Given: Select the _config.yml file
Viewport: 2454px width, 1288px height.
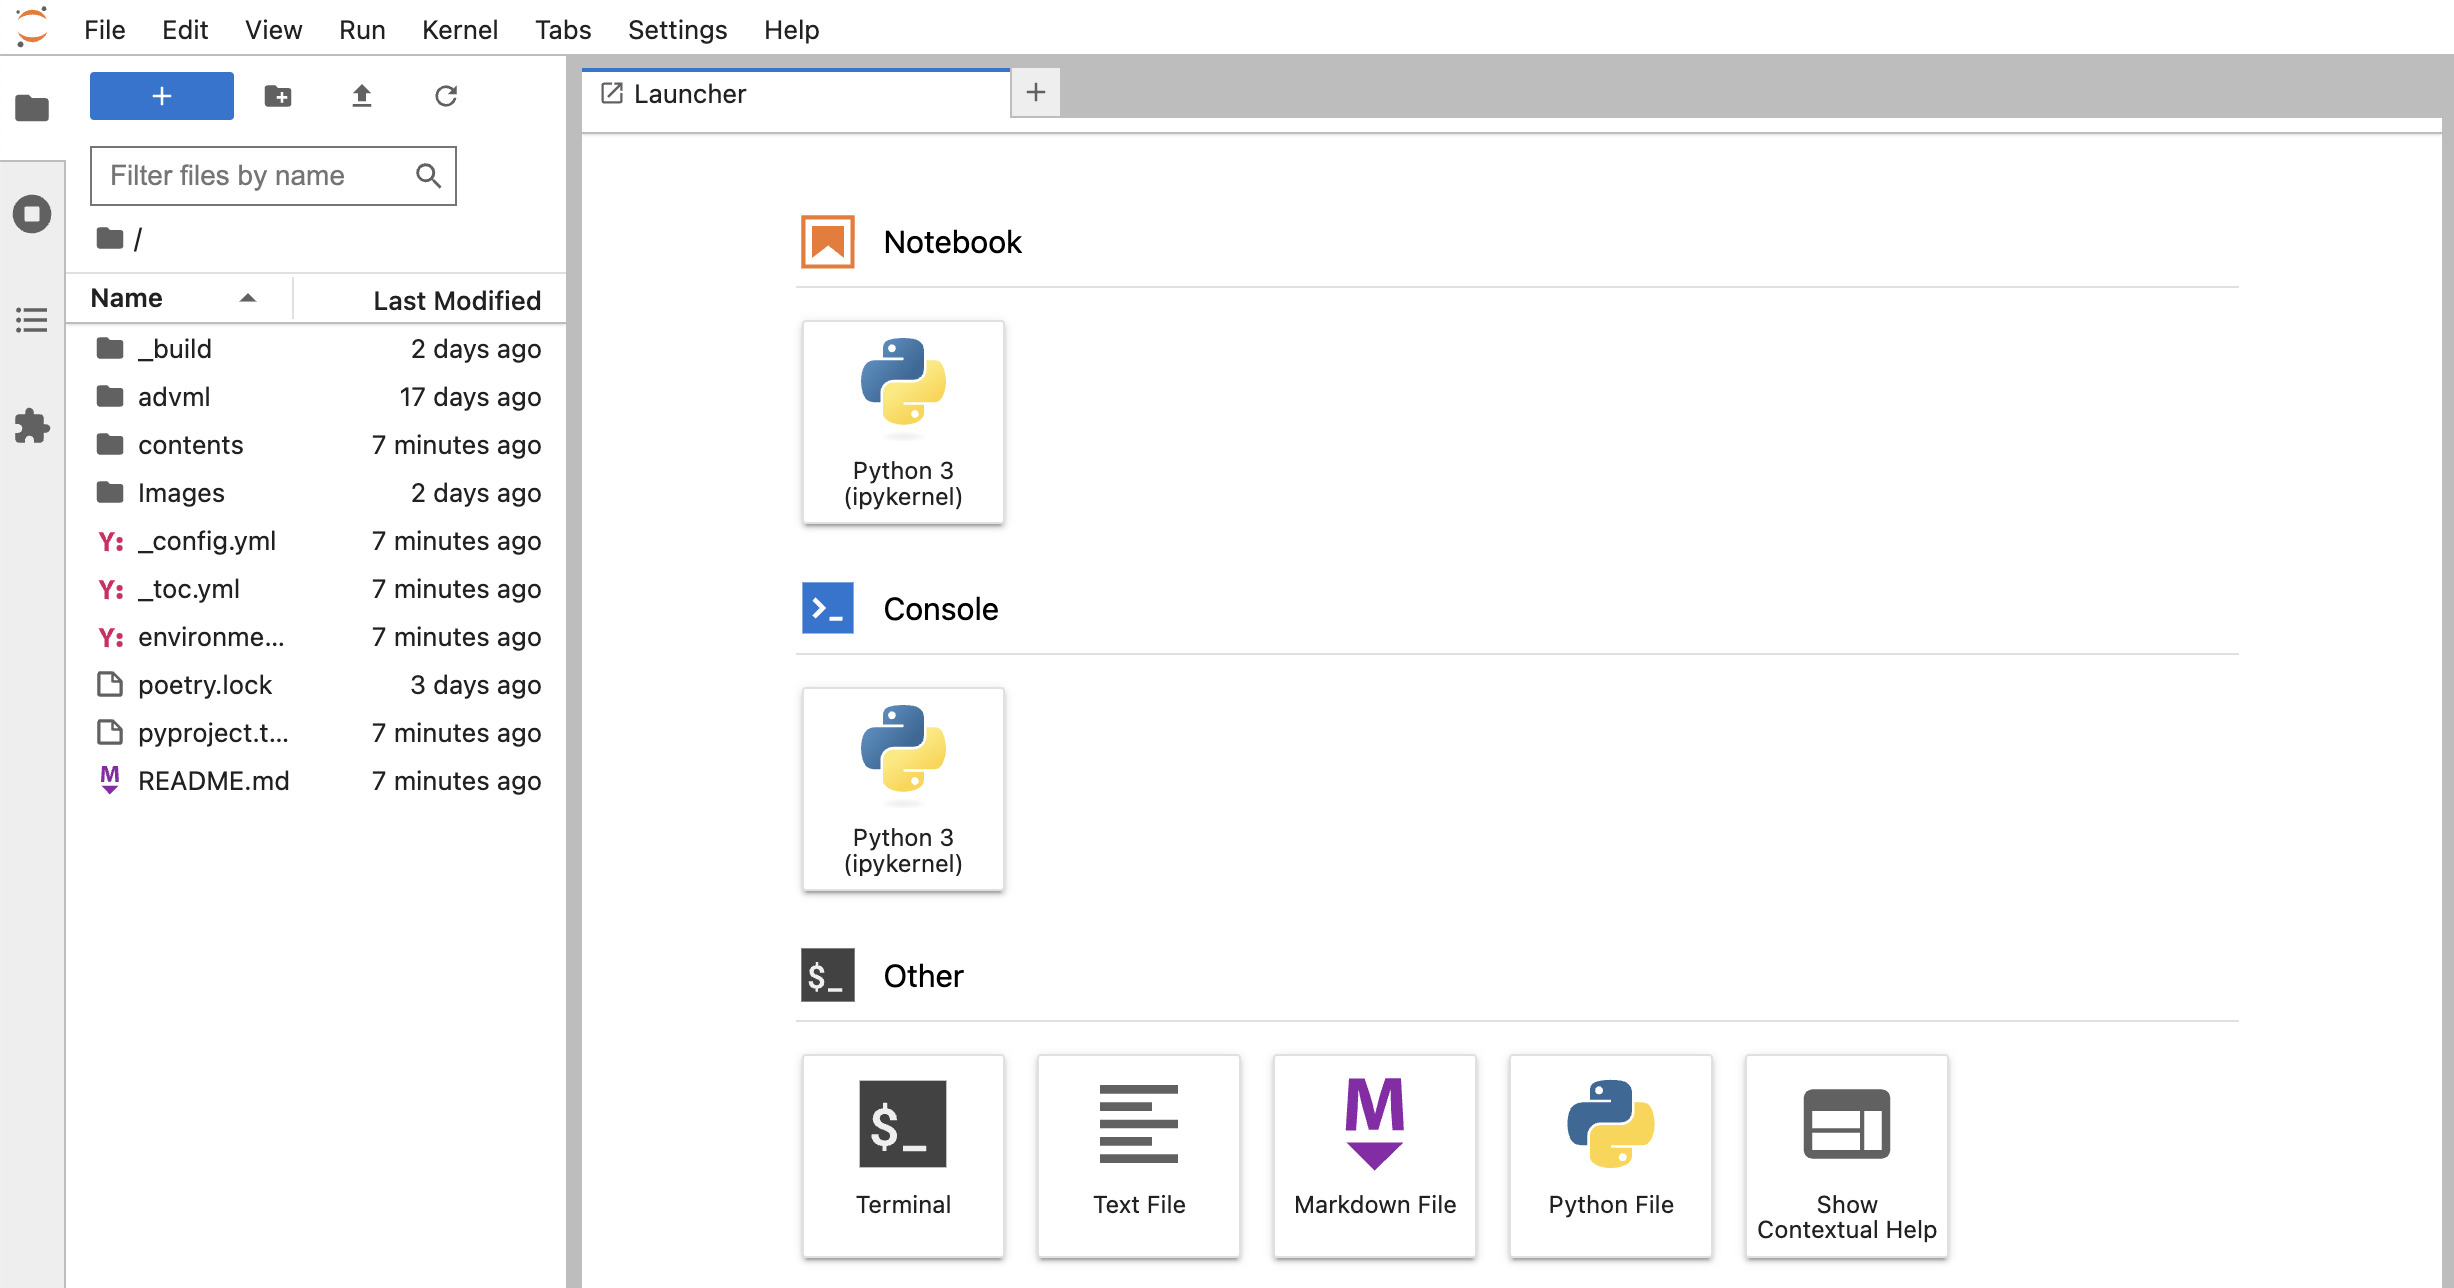Looking at the screenshot, I should point(316,541).
